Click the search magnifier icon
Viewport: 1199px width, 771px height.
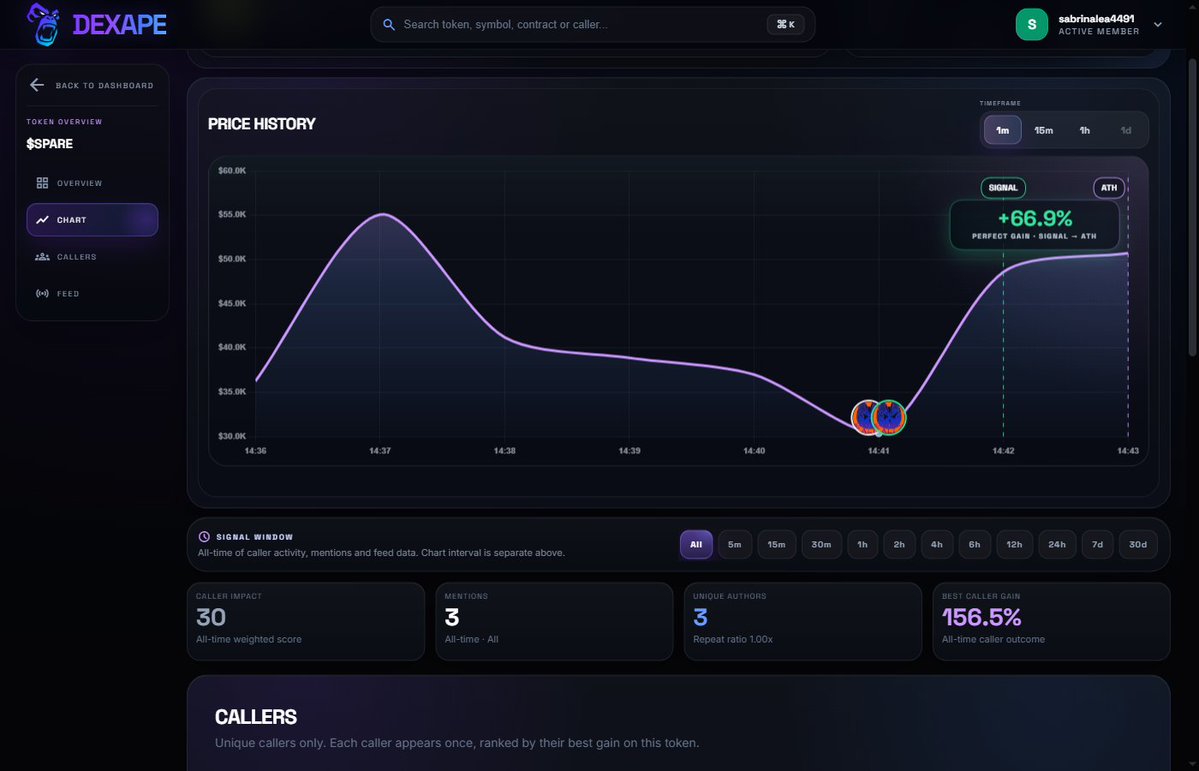tap(388, 24)
